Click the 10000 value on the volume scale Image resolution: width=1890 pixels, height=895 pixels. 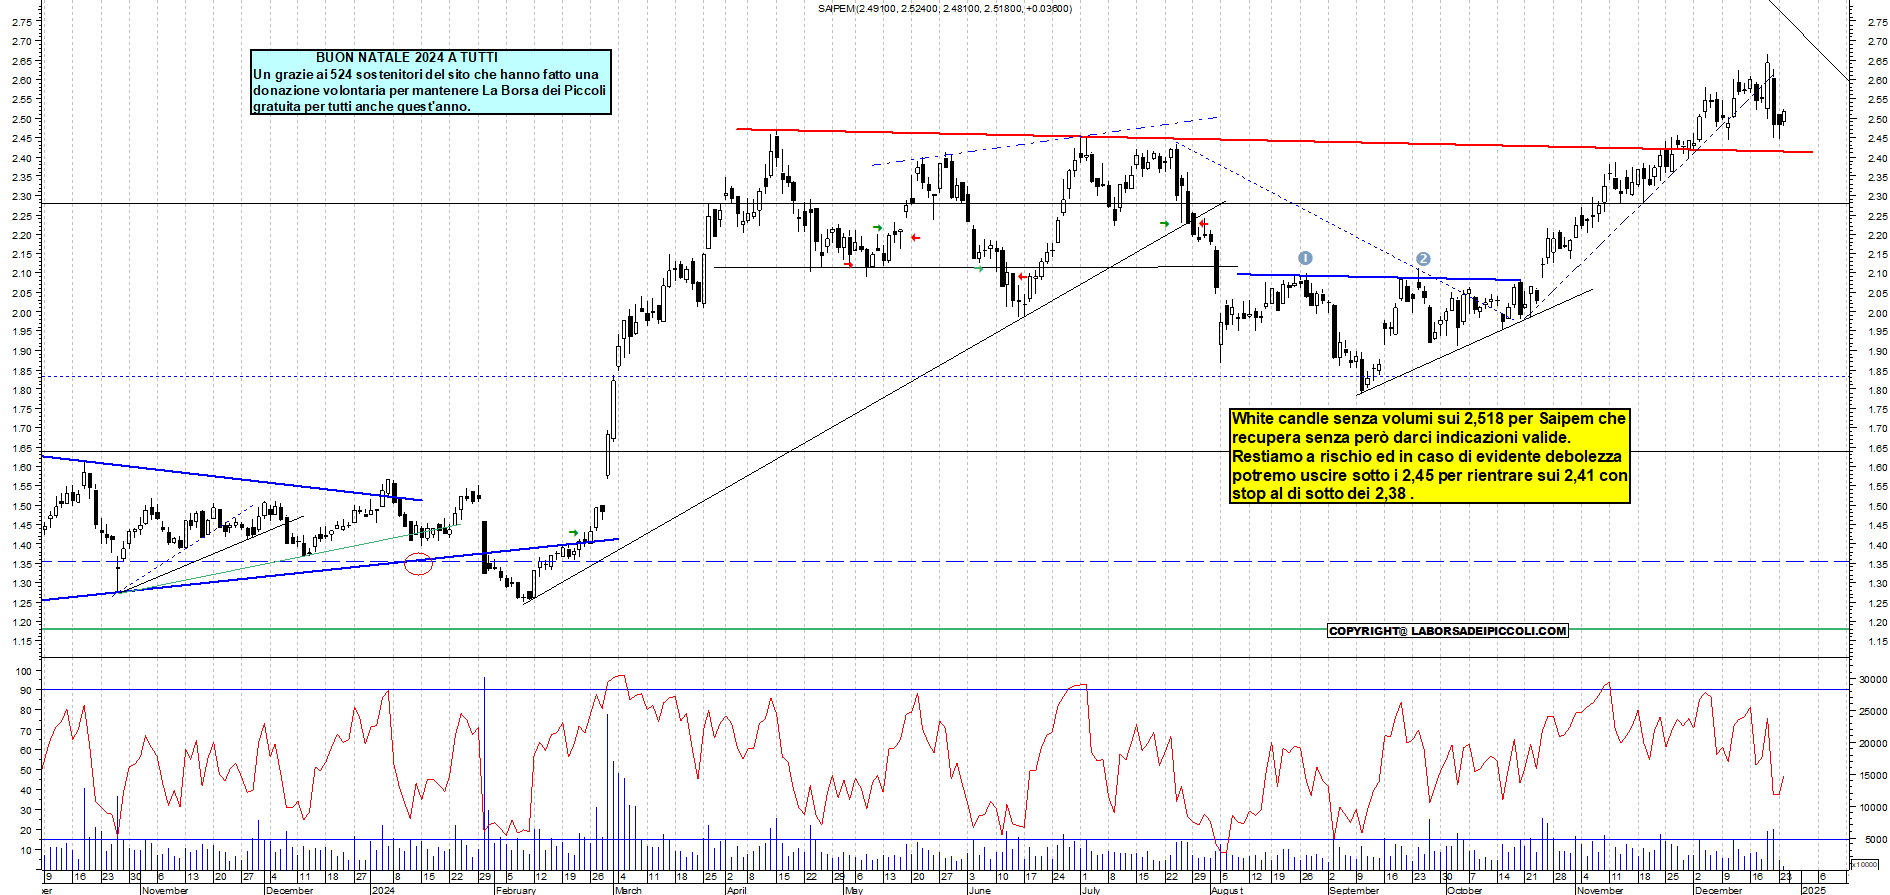1872,808
